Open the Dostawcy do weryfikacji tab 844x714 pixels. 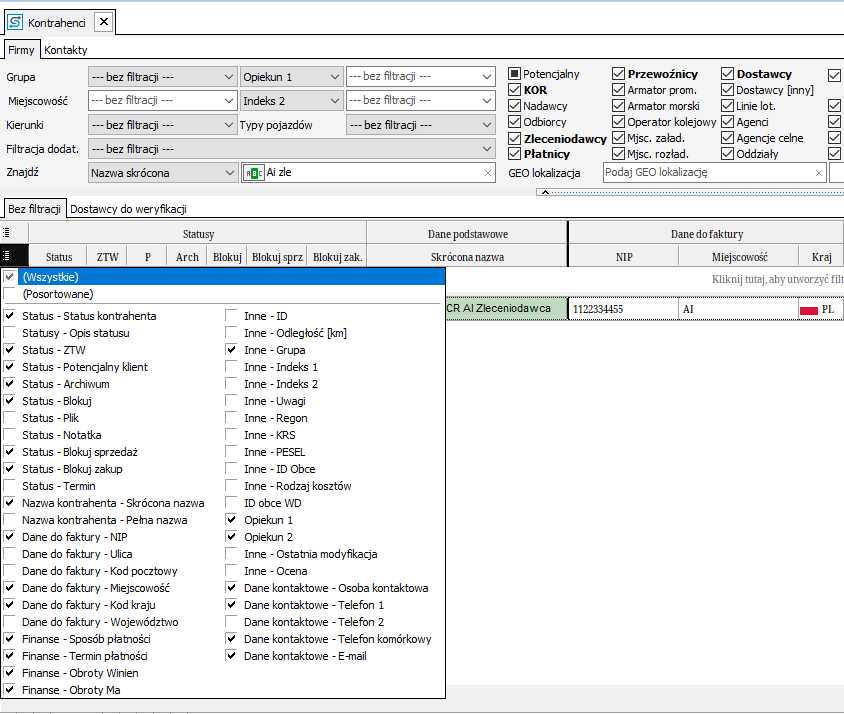pyautogui.click(x=127, y=209)
